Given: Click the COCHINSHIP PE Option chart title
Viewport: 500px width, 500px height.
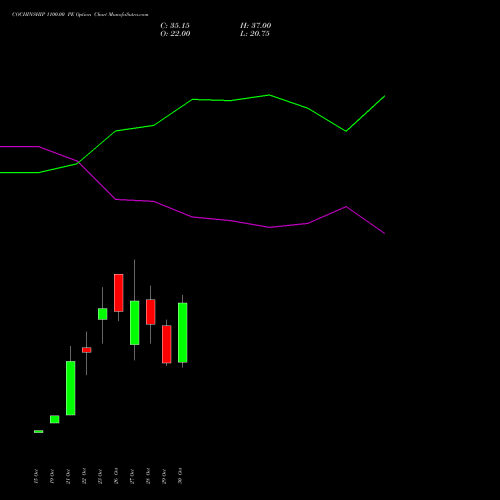Looking at the screenshot, I should [80, 14].
